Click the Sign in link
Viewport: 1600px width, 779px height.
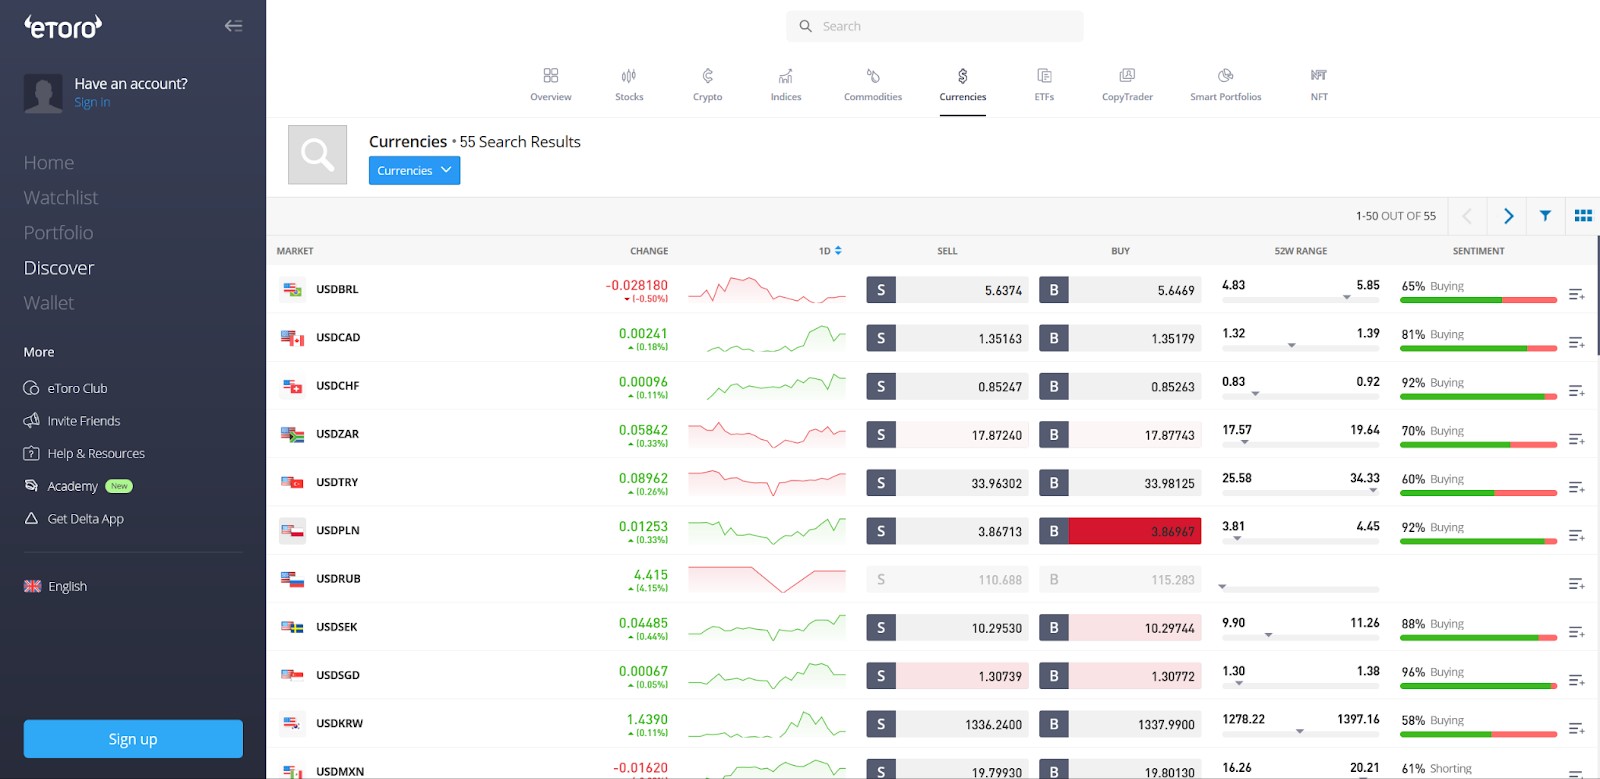point(92,102)
